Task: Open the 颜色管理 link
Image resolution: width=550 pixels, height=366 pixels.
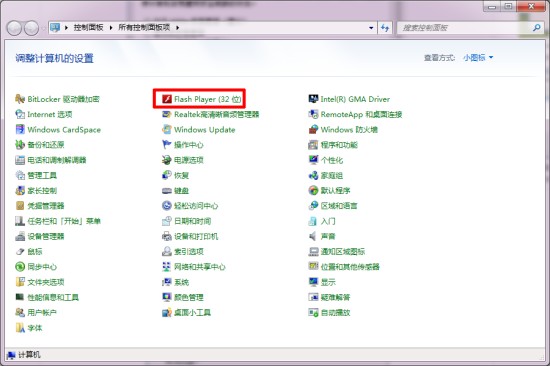Action: click(189, 297)
